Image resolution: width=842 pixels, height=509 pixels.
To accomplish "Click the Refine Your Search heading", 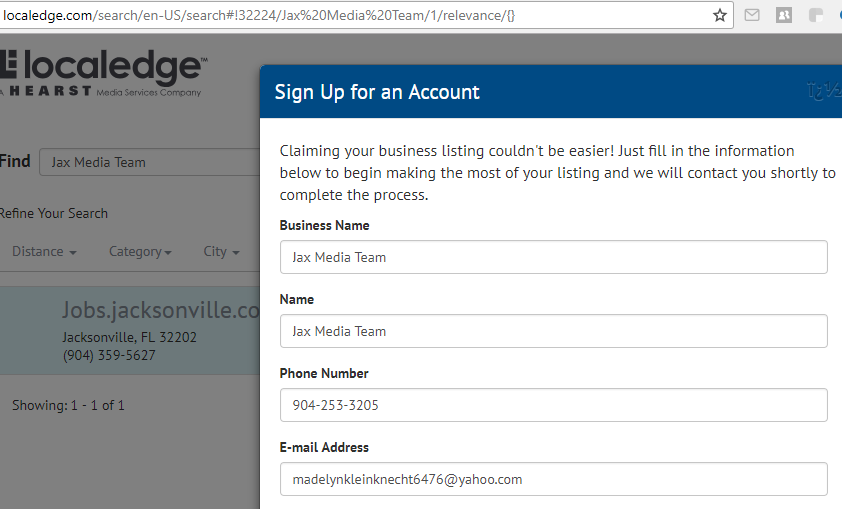I will click(x=54, y=213).
